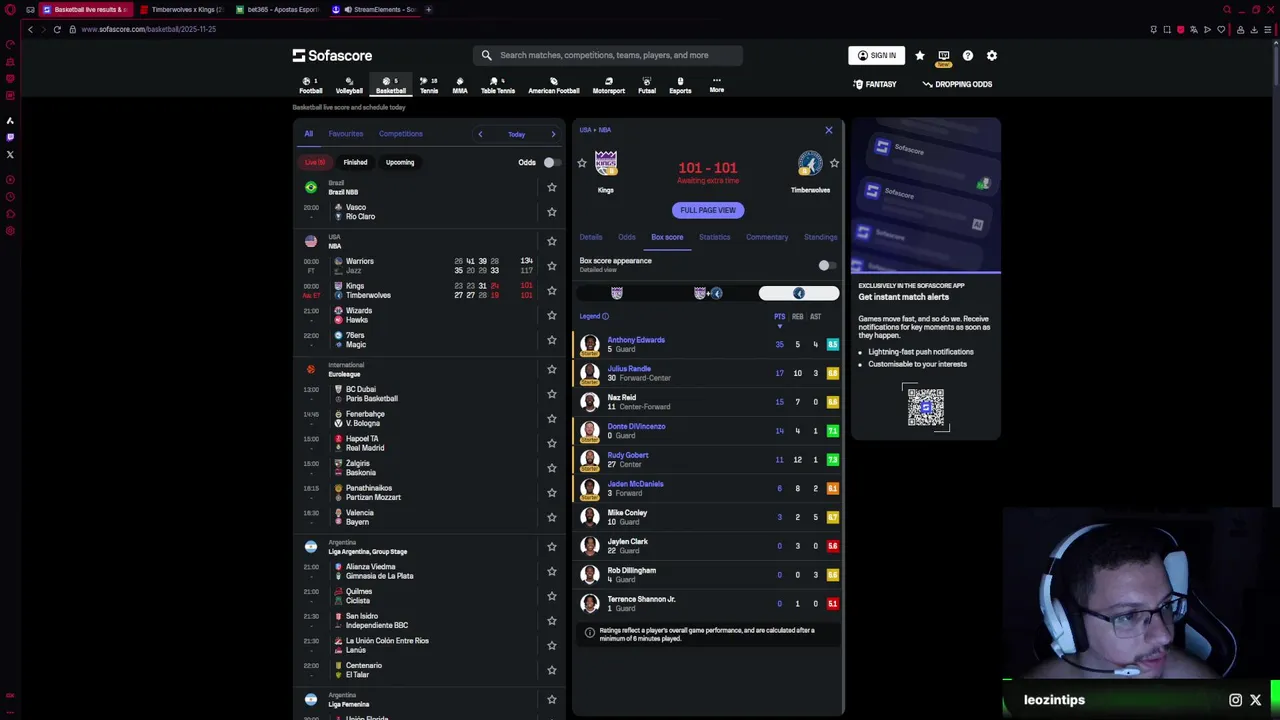
Task: Sort box score by REB column
Action: [x=797, y=317]
